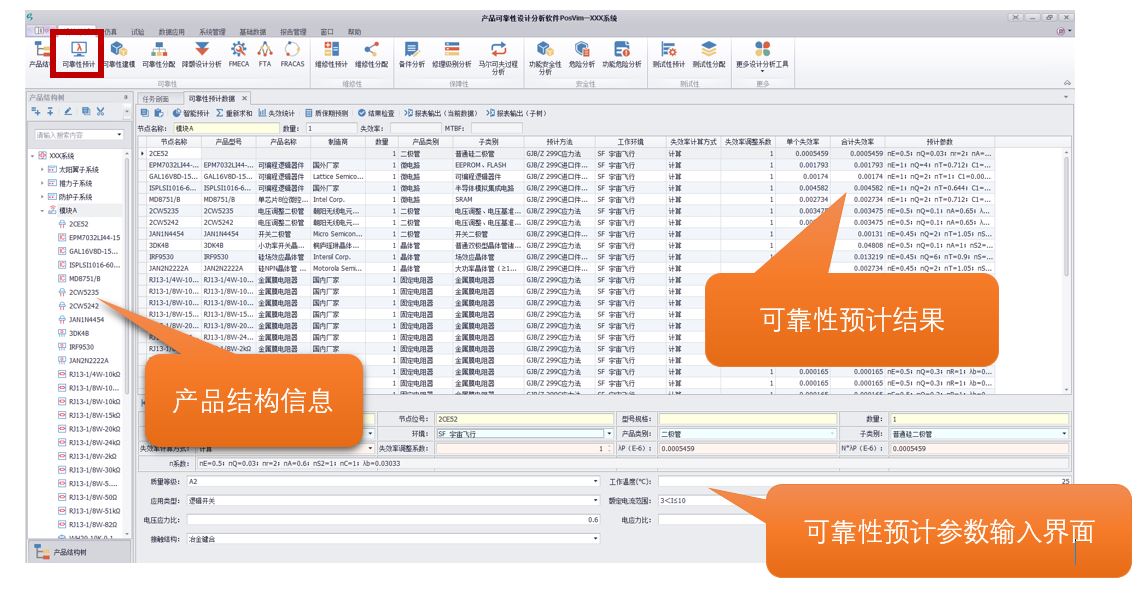This screenshot has height=599, width=1138.
Task: Click the 可靠性建模 ribbon icon
Action: (118, 53)
